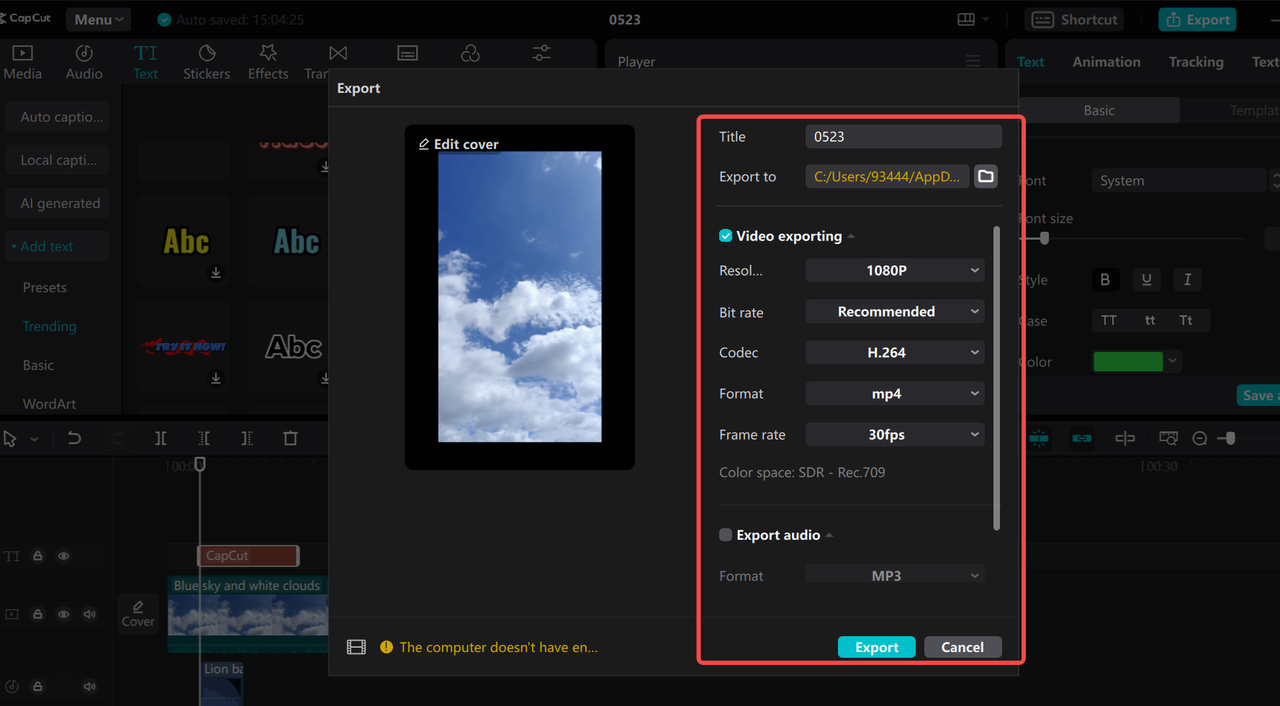
Task: Select WordArt text category
Action: pos(50,404)
